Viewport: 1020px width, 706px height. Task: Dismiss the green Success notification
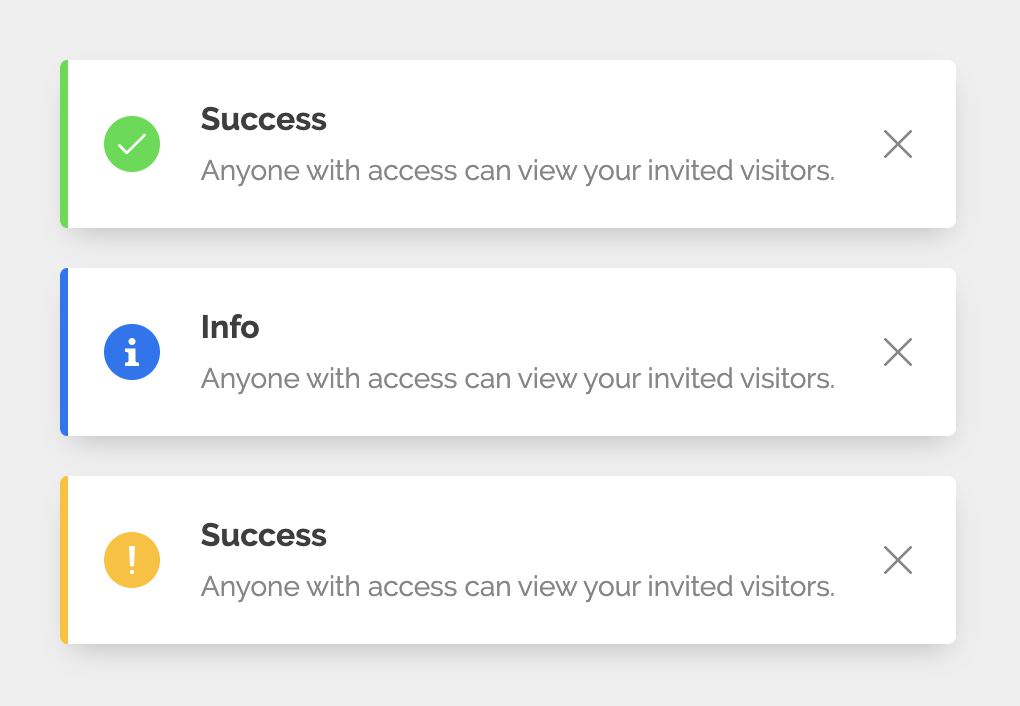coord(898,144)
